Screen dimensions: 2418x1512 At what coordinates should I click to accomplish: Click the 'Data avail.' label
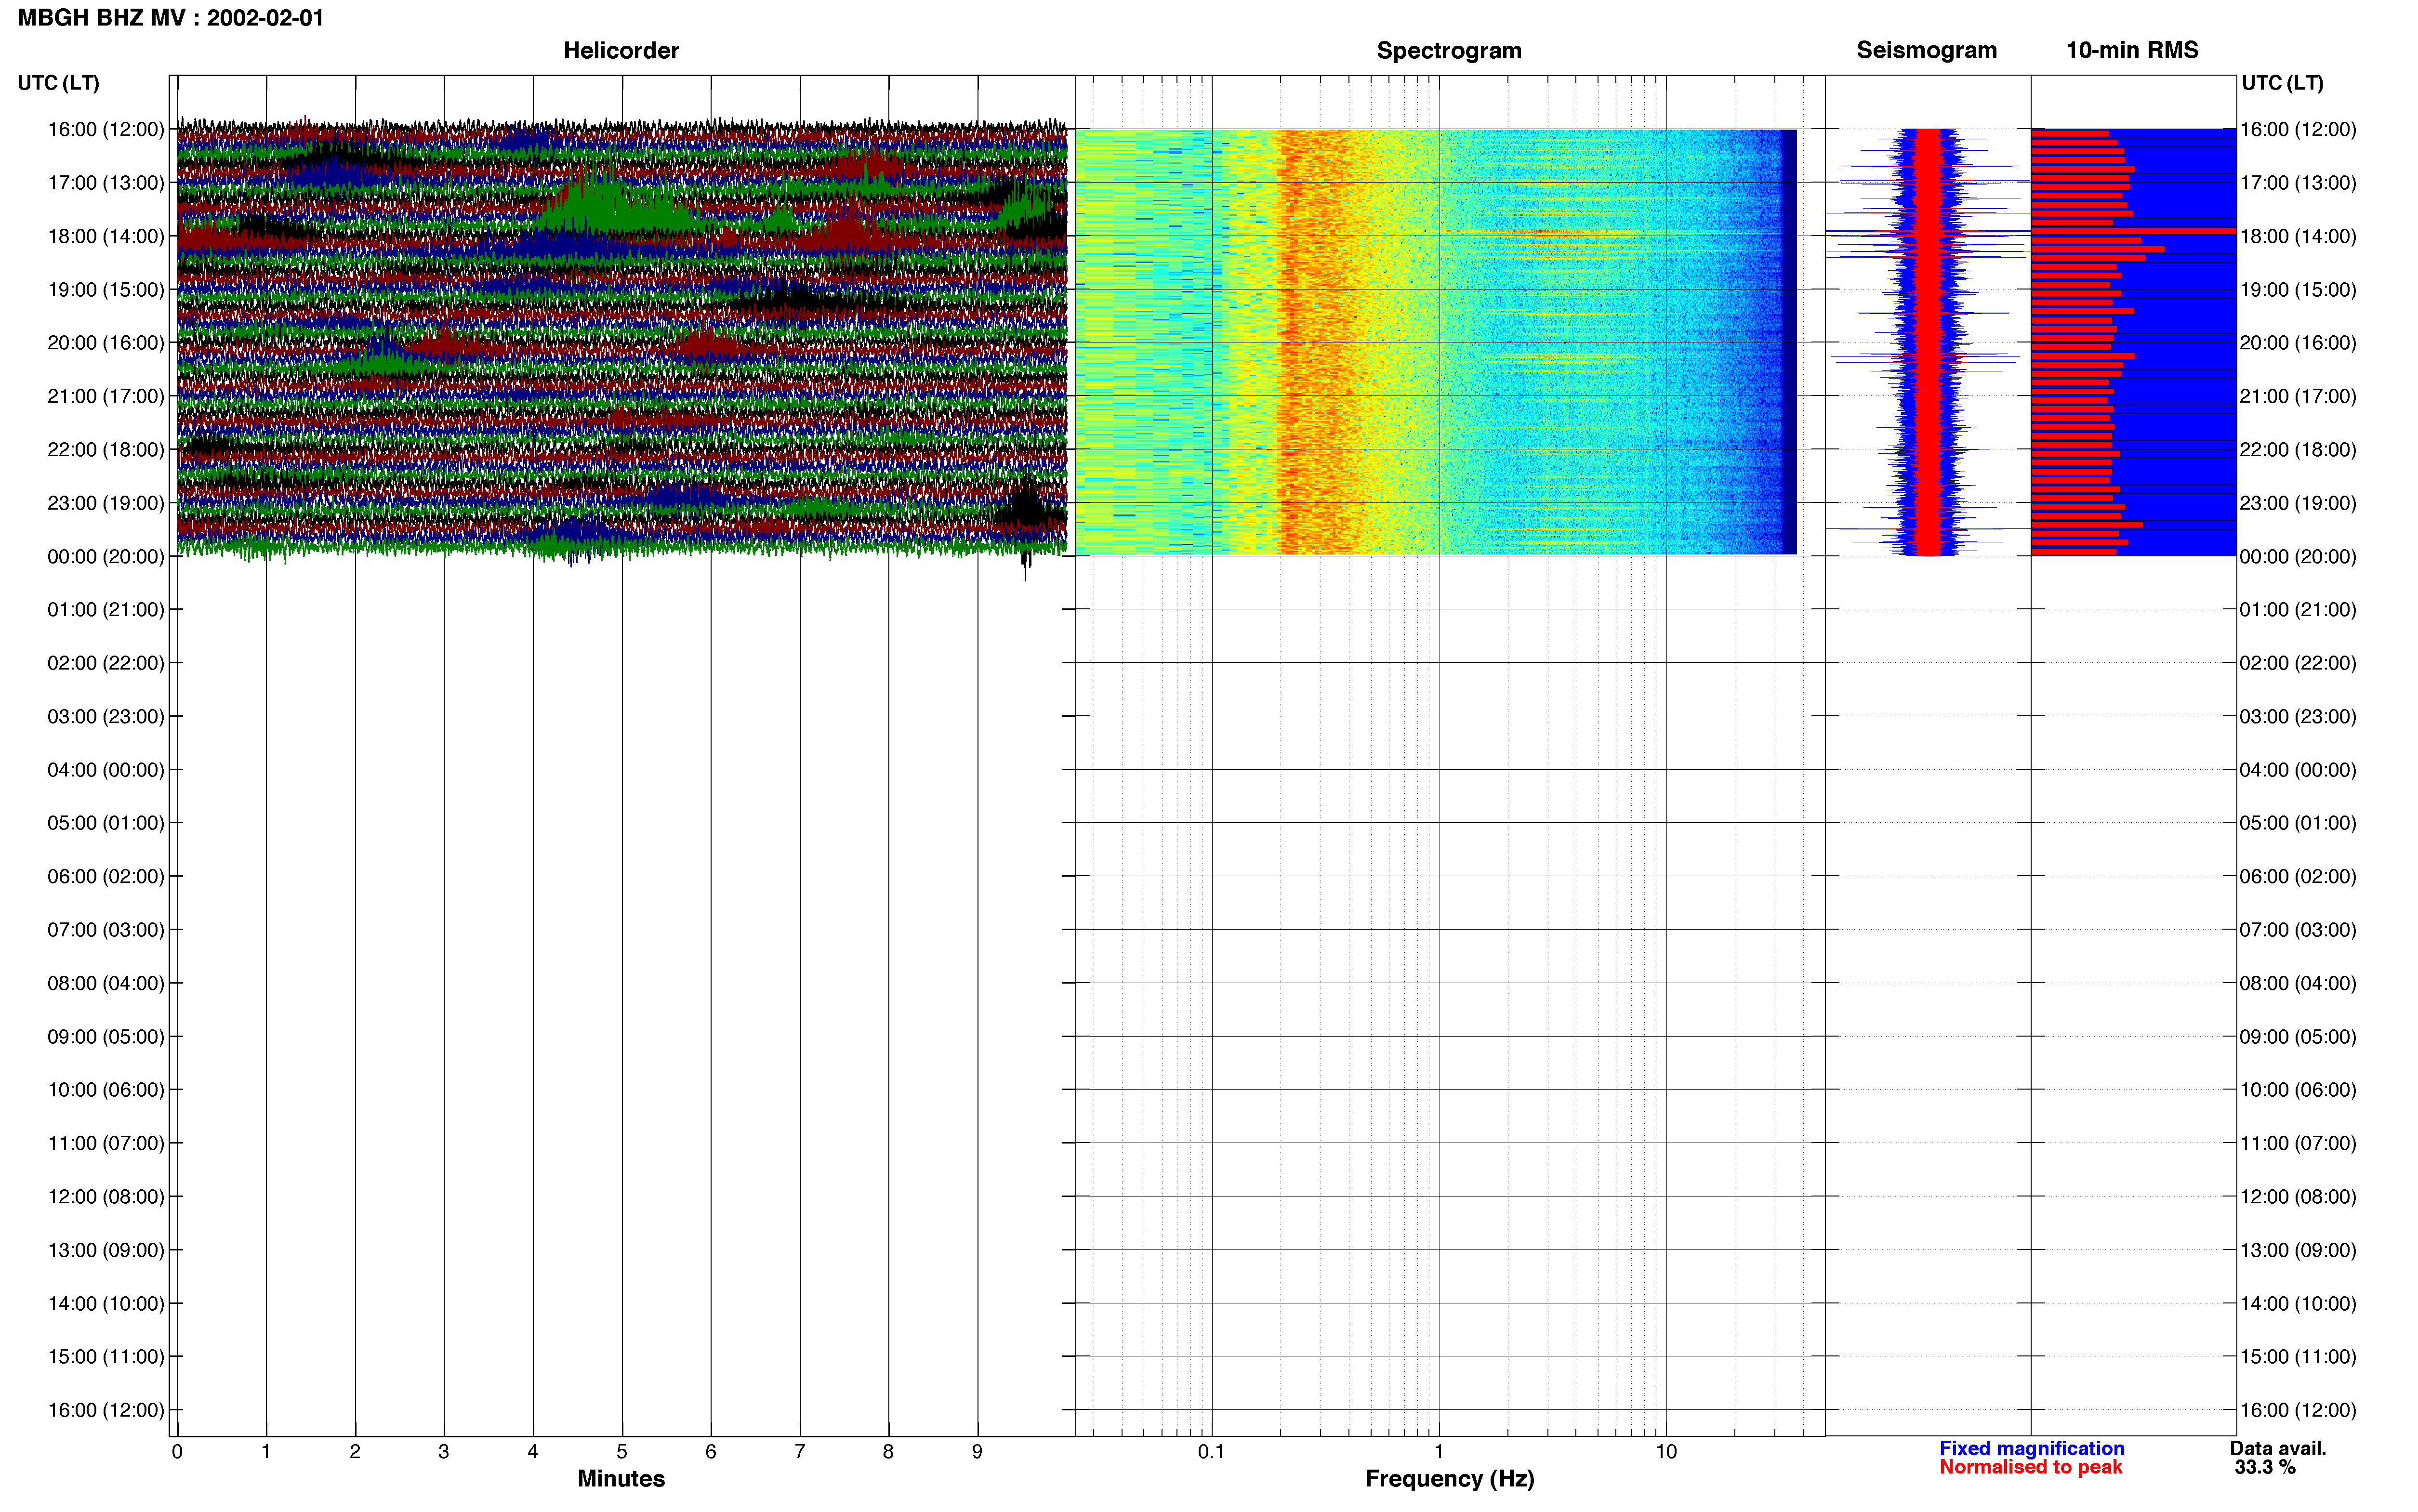[x=2278, y=1449]
